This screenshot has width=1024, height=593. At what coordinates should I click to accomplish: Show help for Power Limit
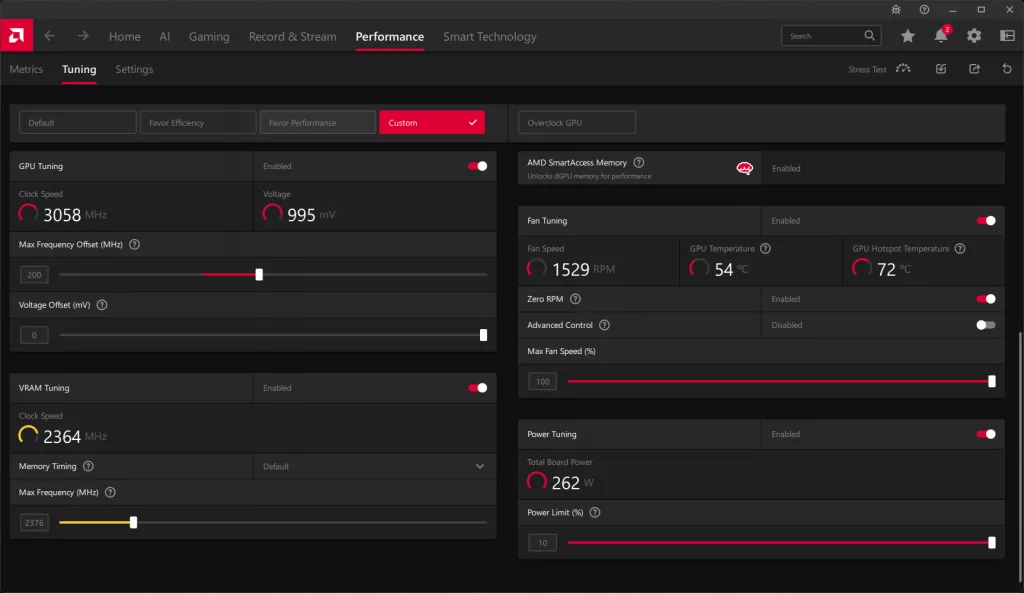point(595,513)
